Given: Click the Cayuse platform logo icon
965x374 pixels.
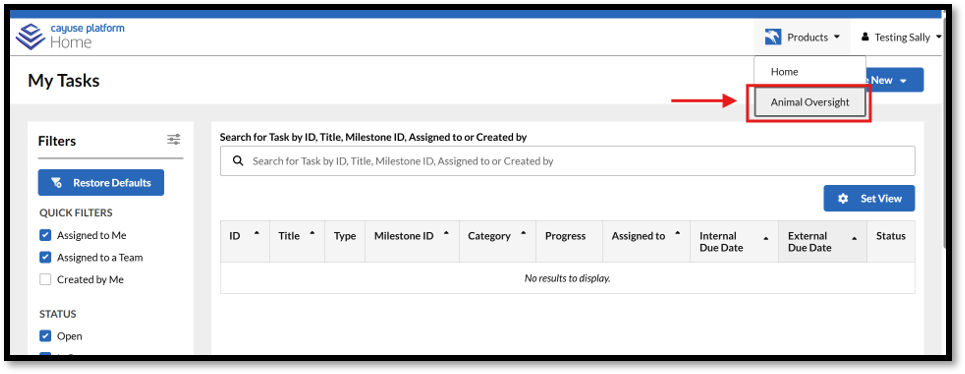Looking at the screenshot, I should tap(30, 37).
